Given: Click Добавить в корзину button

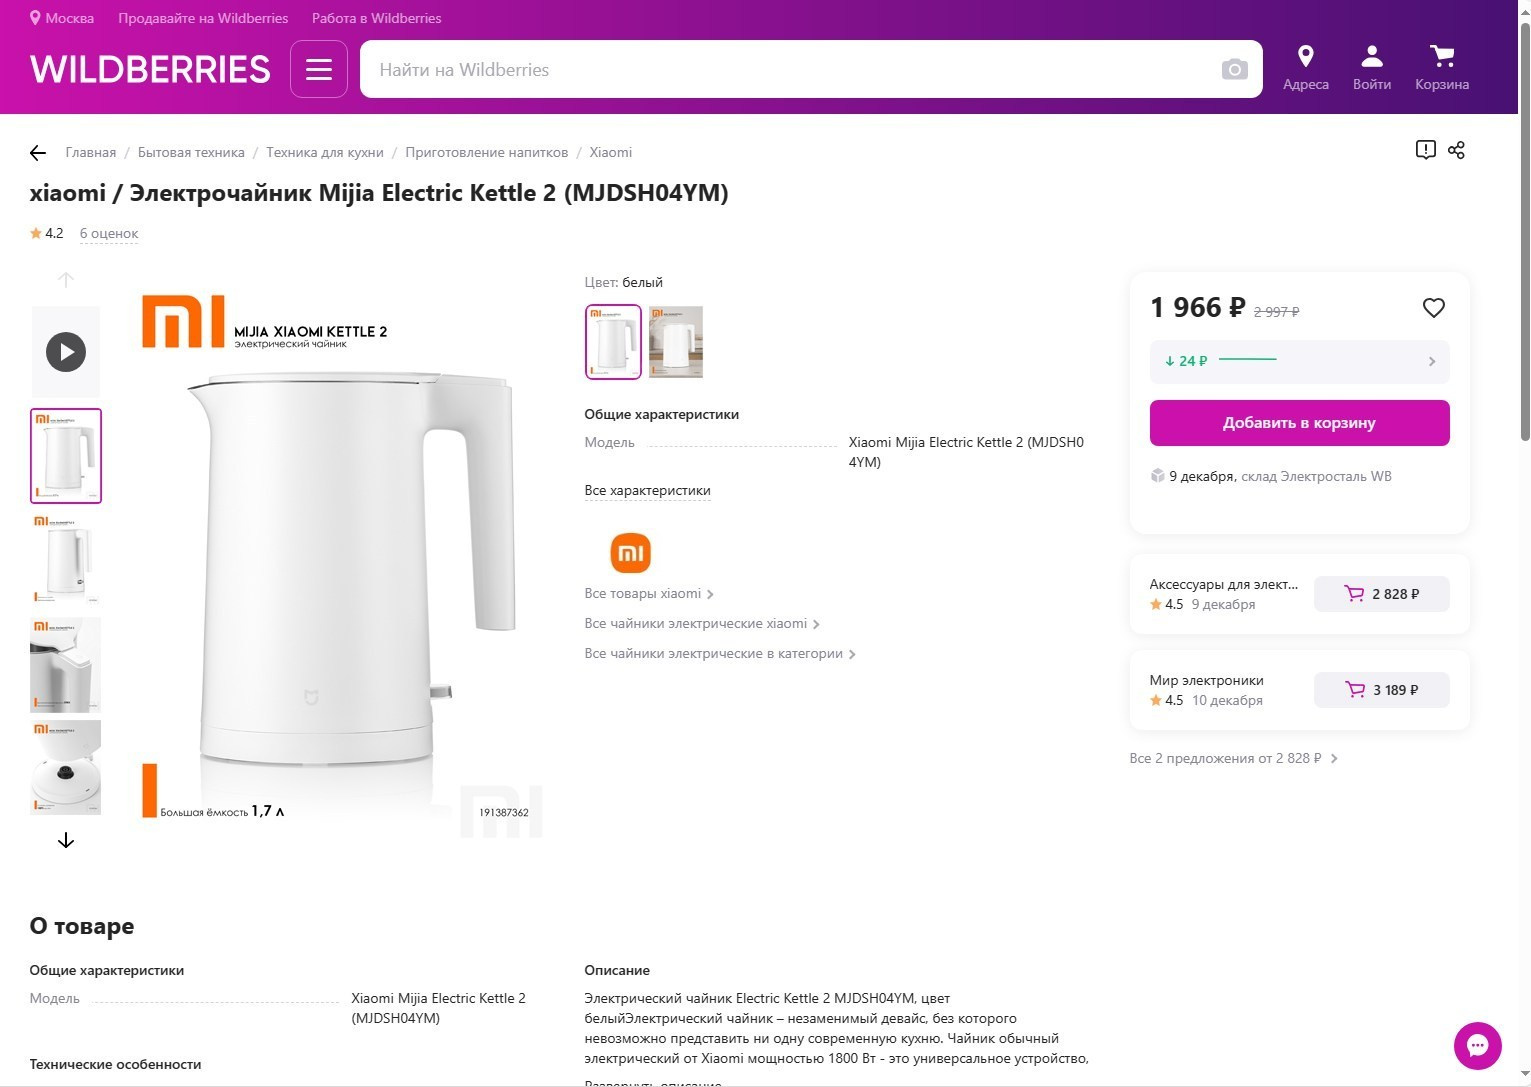Looking at the screenshot, I should pos(1299,423).
